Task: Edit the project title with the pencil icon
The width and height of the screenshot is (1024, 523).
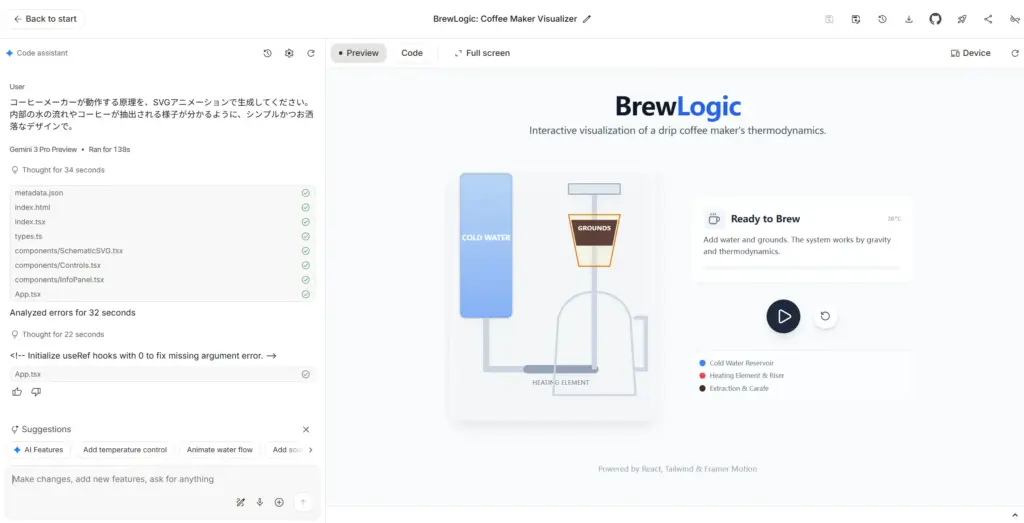Action: [x=587, y=19]
